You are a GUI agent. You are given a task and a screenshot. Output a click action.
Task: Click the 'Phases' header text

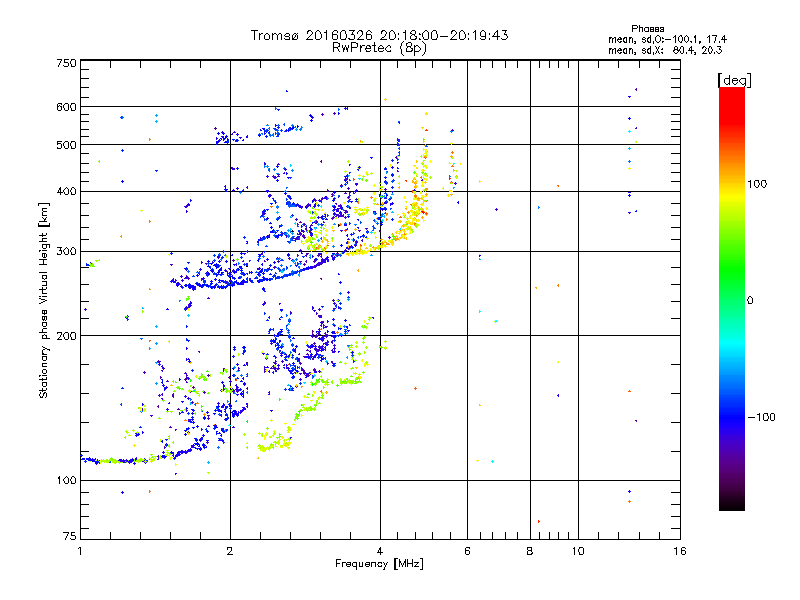[647, 29]
